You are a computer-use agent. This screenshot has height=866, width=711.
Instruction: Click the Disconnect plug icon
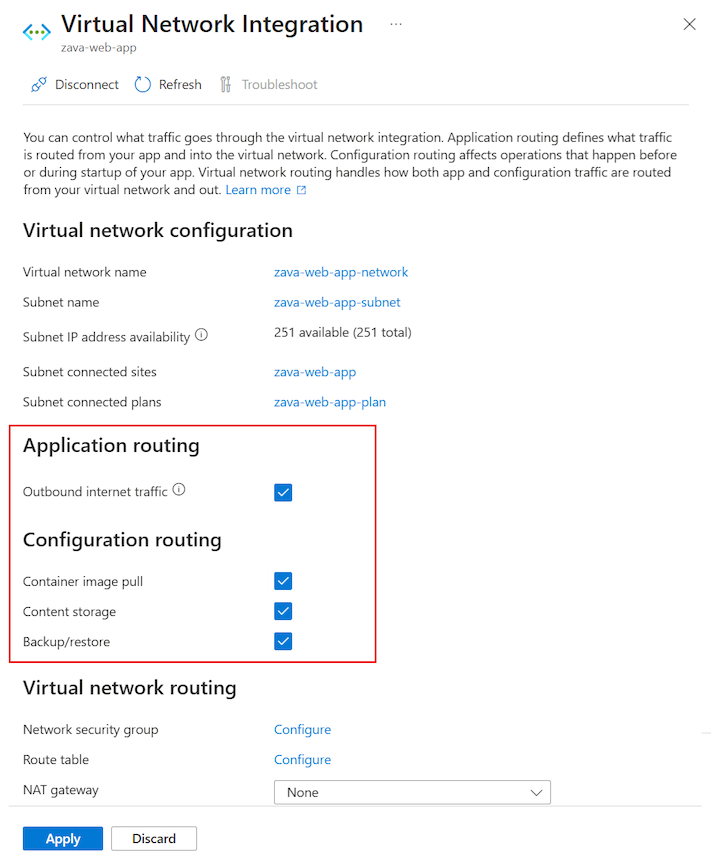coord(38,84)
